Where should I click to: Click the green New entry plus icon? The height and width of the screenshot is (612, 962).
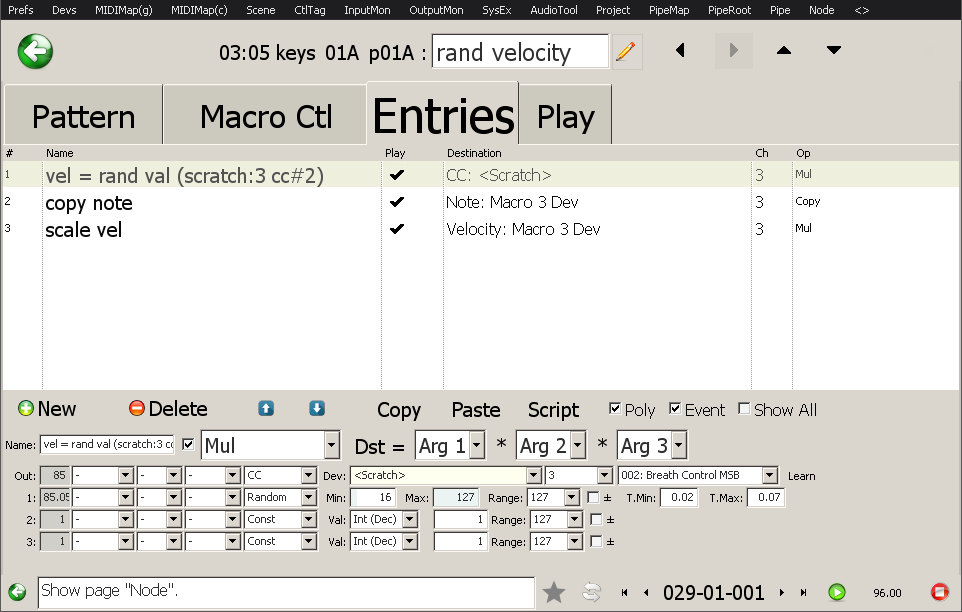[x=26, y=409]
